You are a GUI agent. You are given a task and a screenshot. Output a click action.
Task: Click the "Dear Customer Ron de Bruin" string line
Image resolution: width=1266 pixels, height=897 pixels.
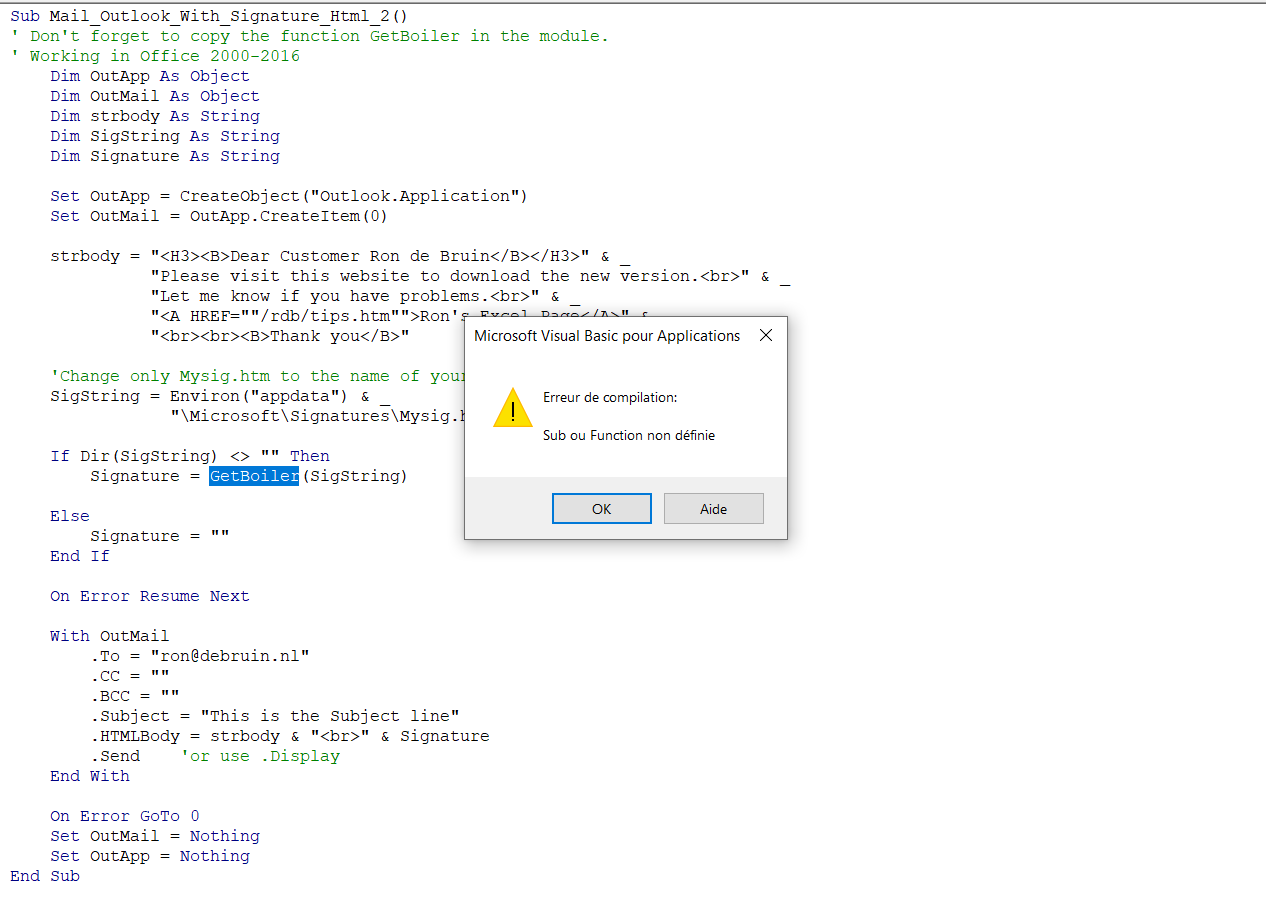point(340,256)
